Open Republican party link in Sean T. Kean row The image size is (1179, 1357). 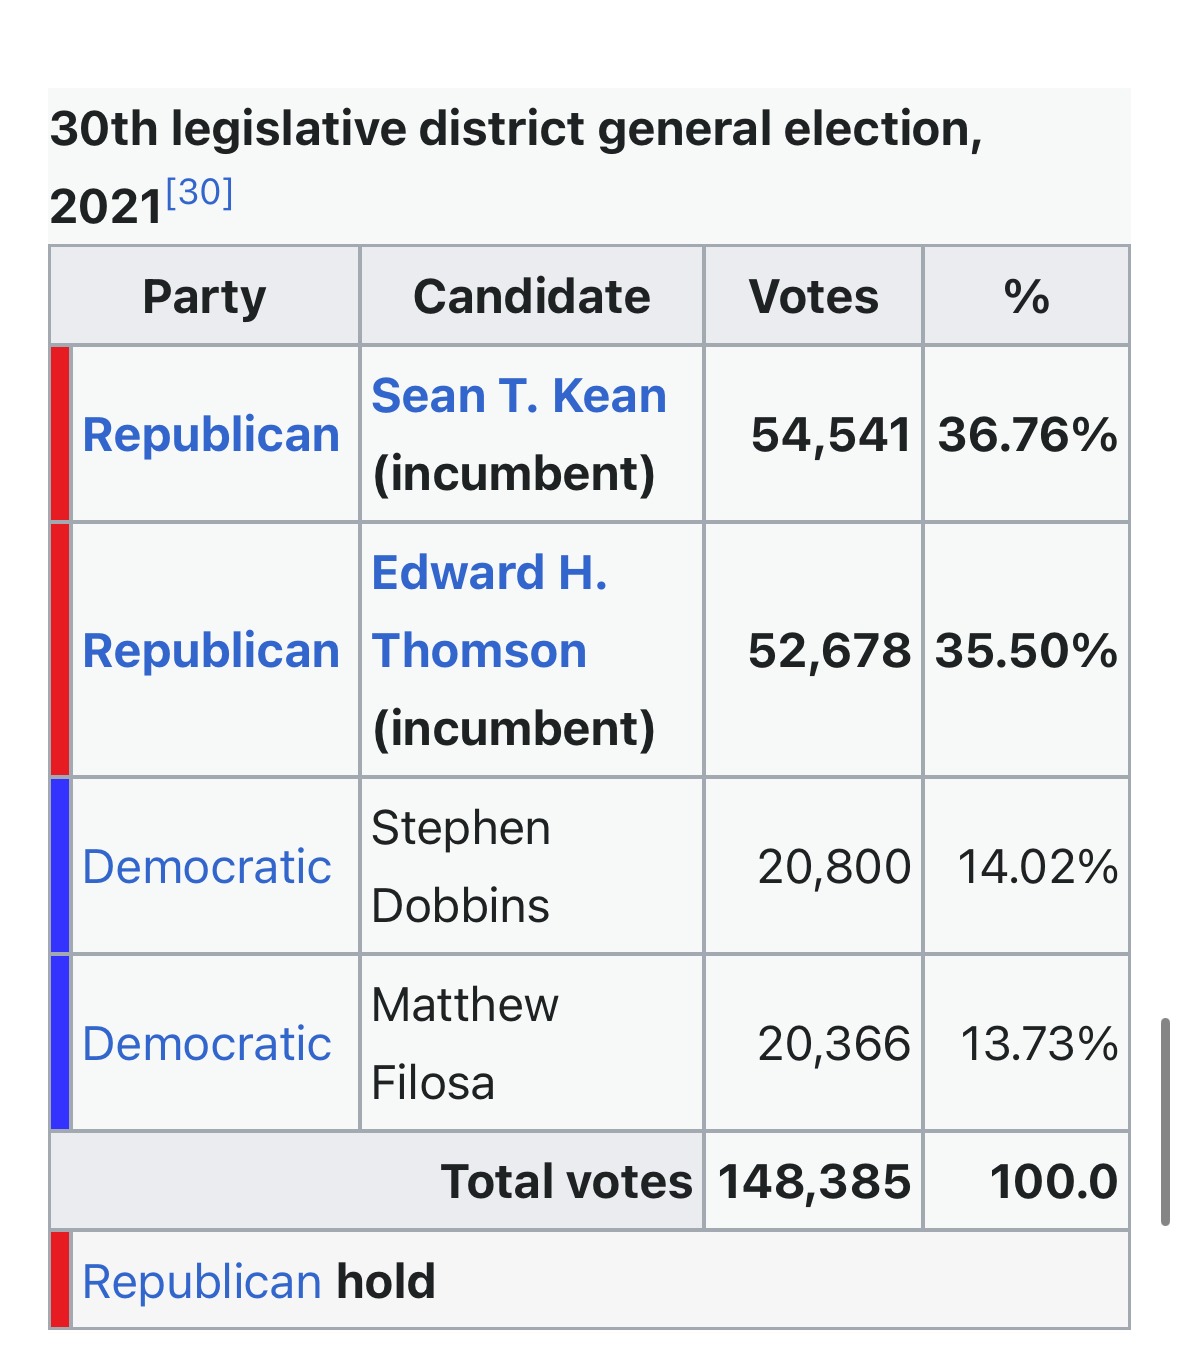(211, 435)
